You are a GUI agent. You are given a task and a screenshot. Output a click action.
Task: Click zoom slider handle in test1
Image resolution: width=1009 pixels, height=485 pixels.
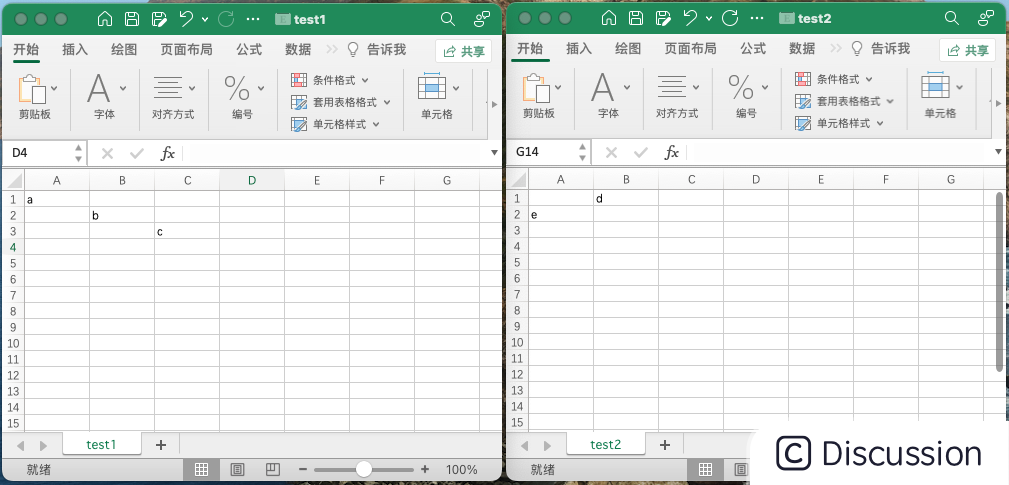coord(364,470)
